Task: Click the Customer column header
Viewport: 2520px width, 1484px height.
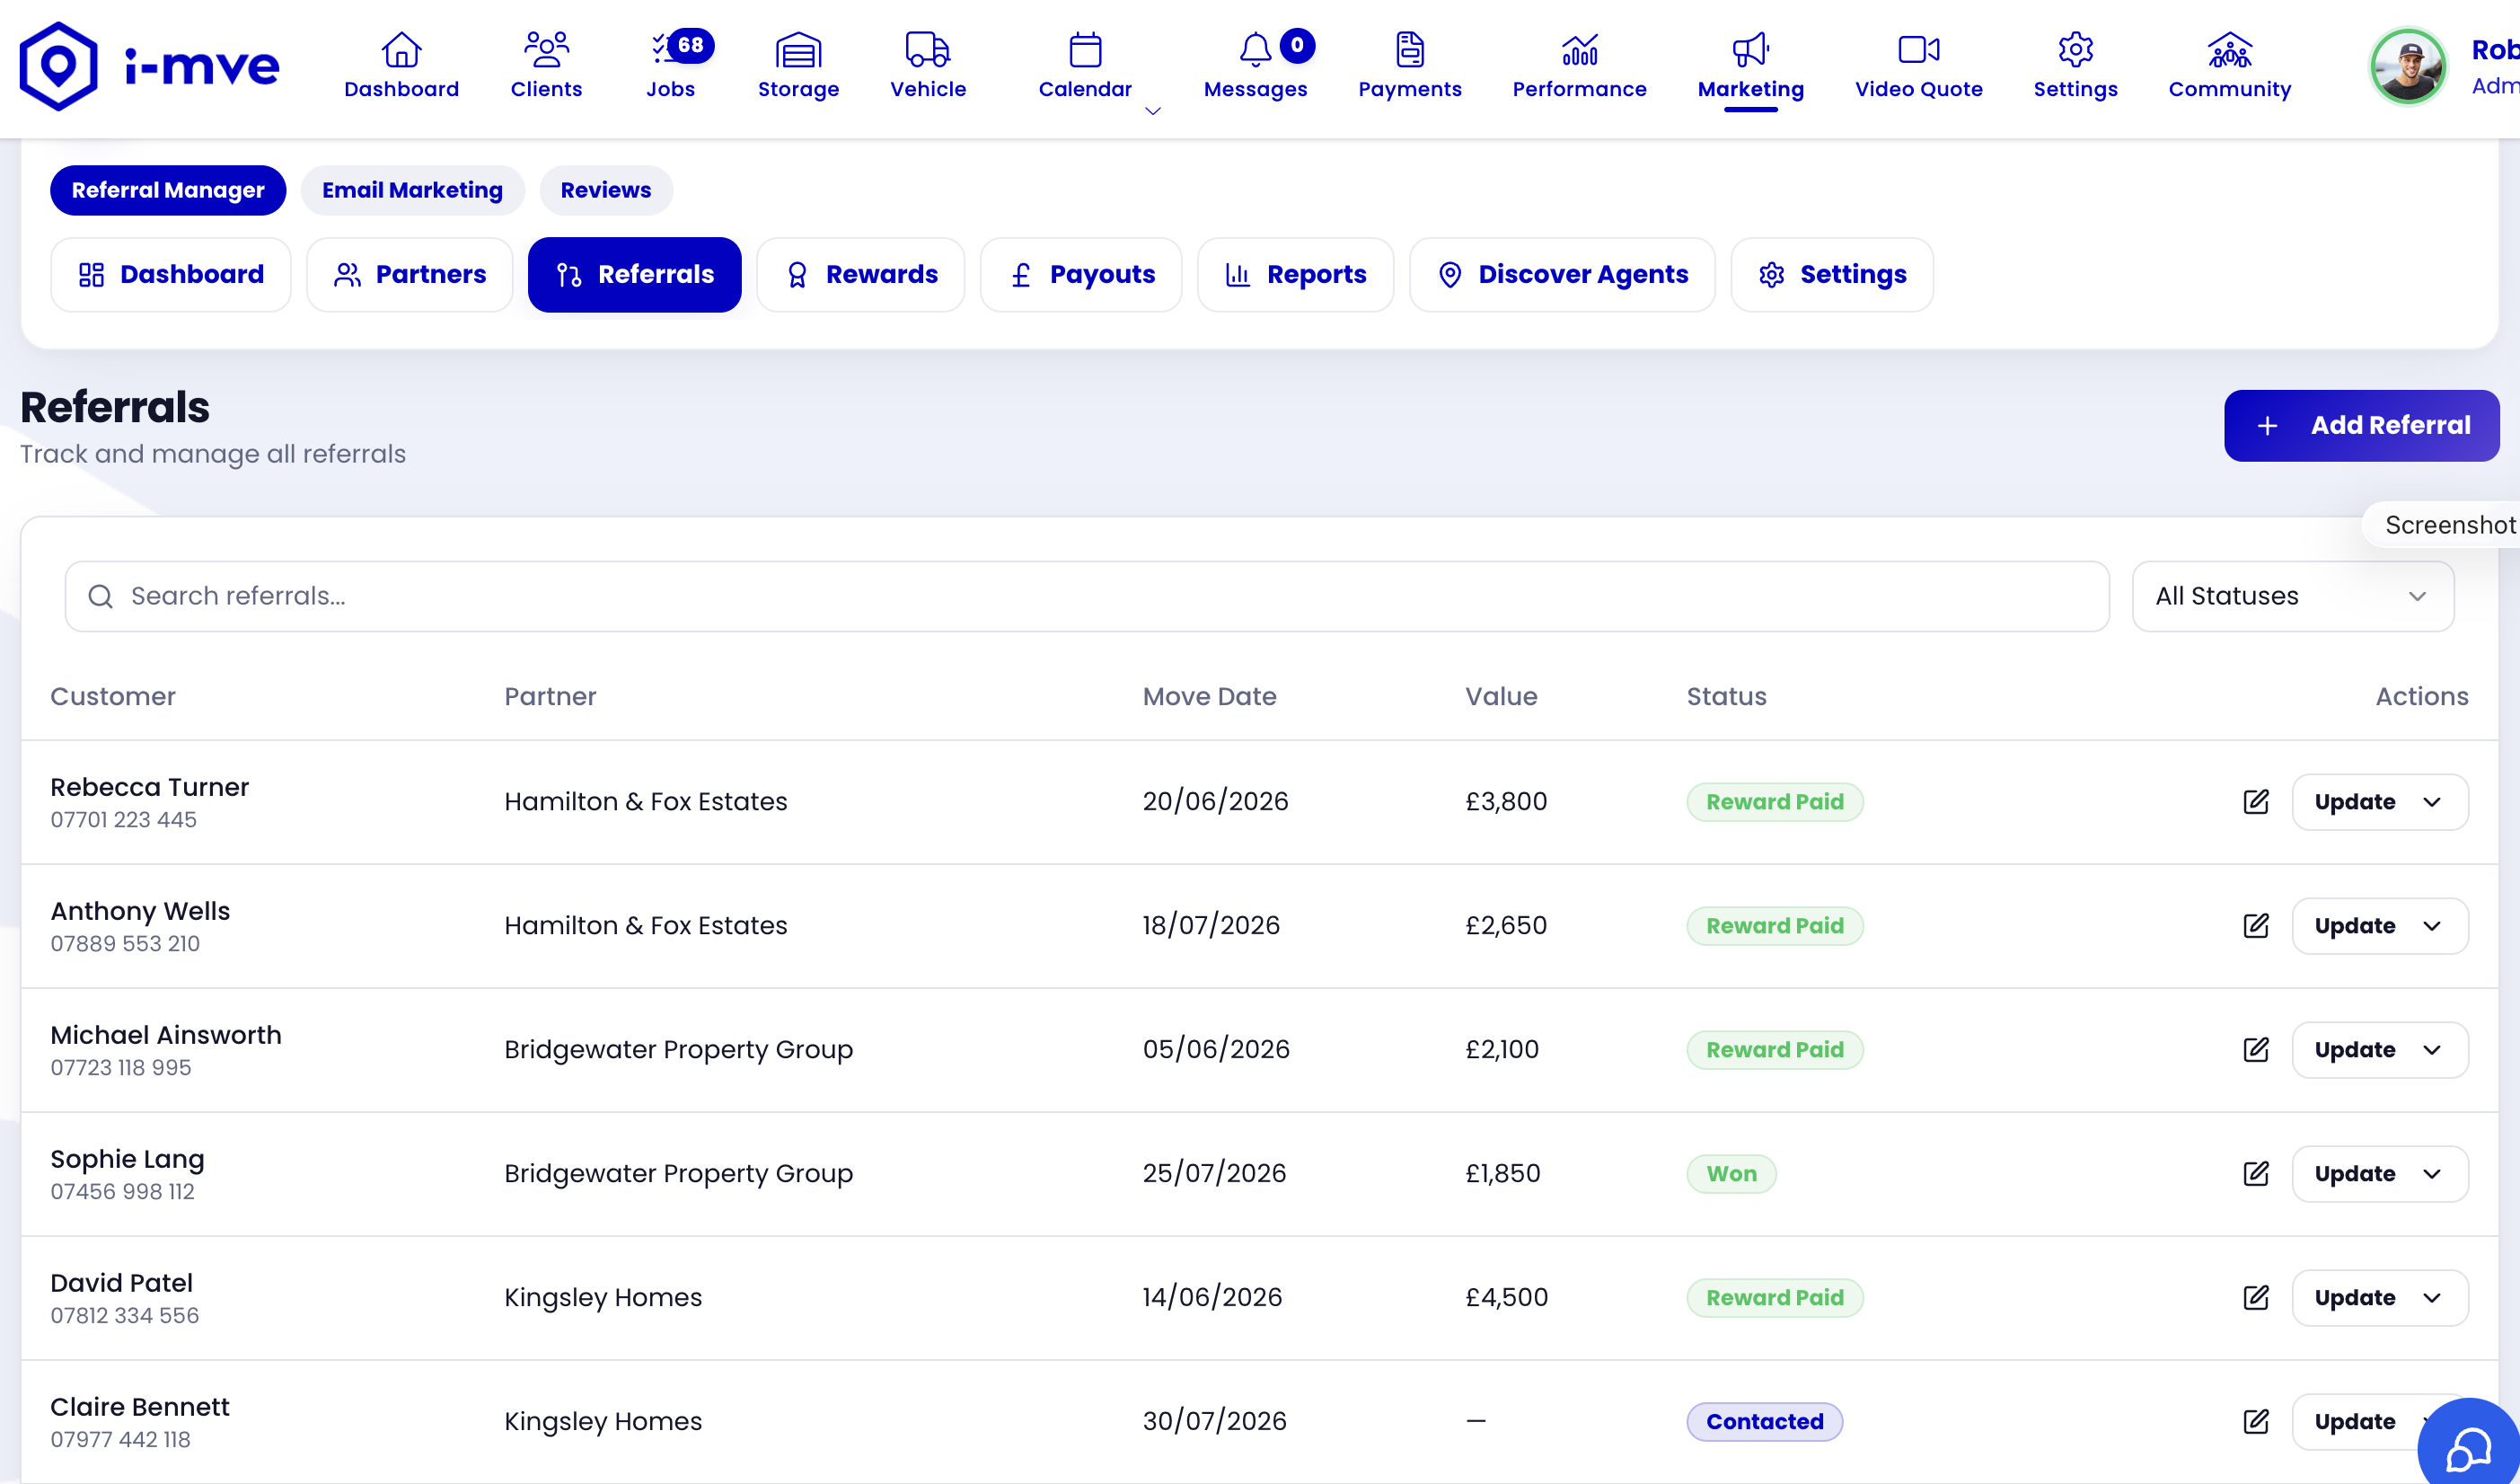Action: tap(113, 696)
